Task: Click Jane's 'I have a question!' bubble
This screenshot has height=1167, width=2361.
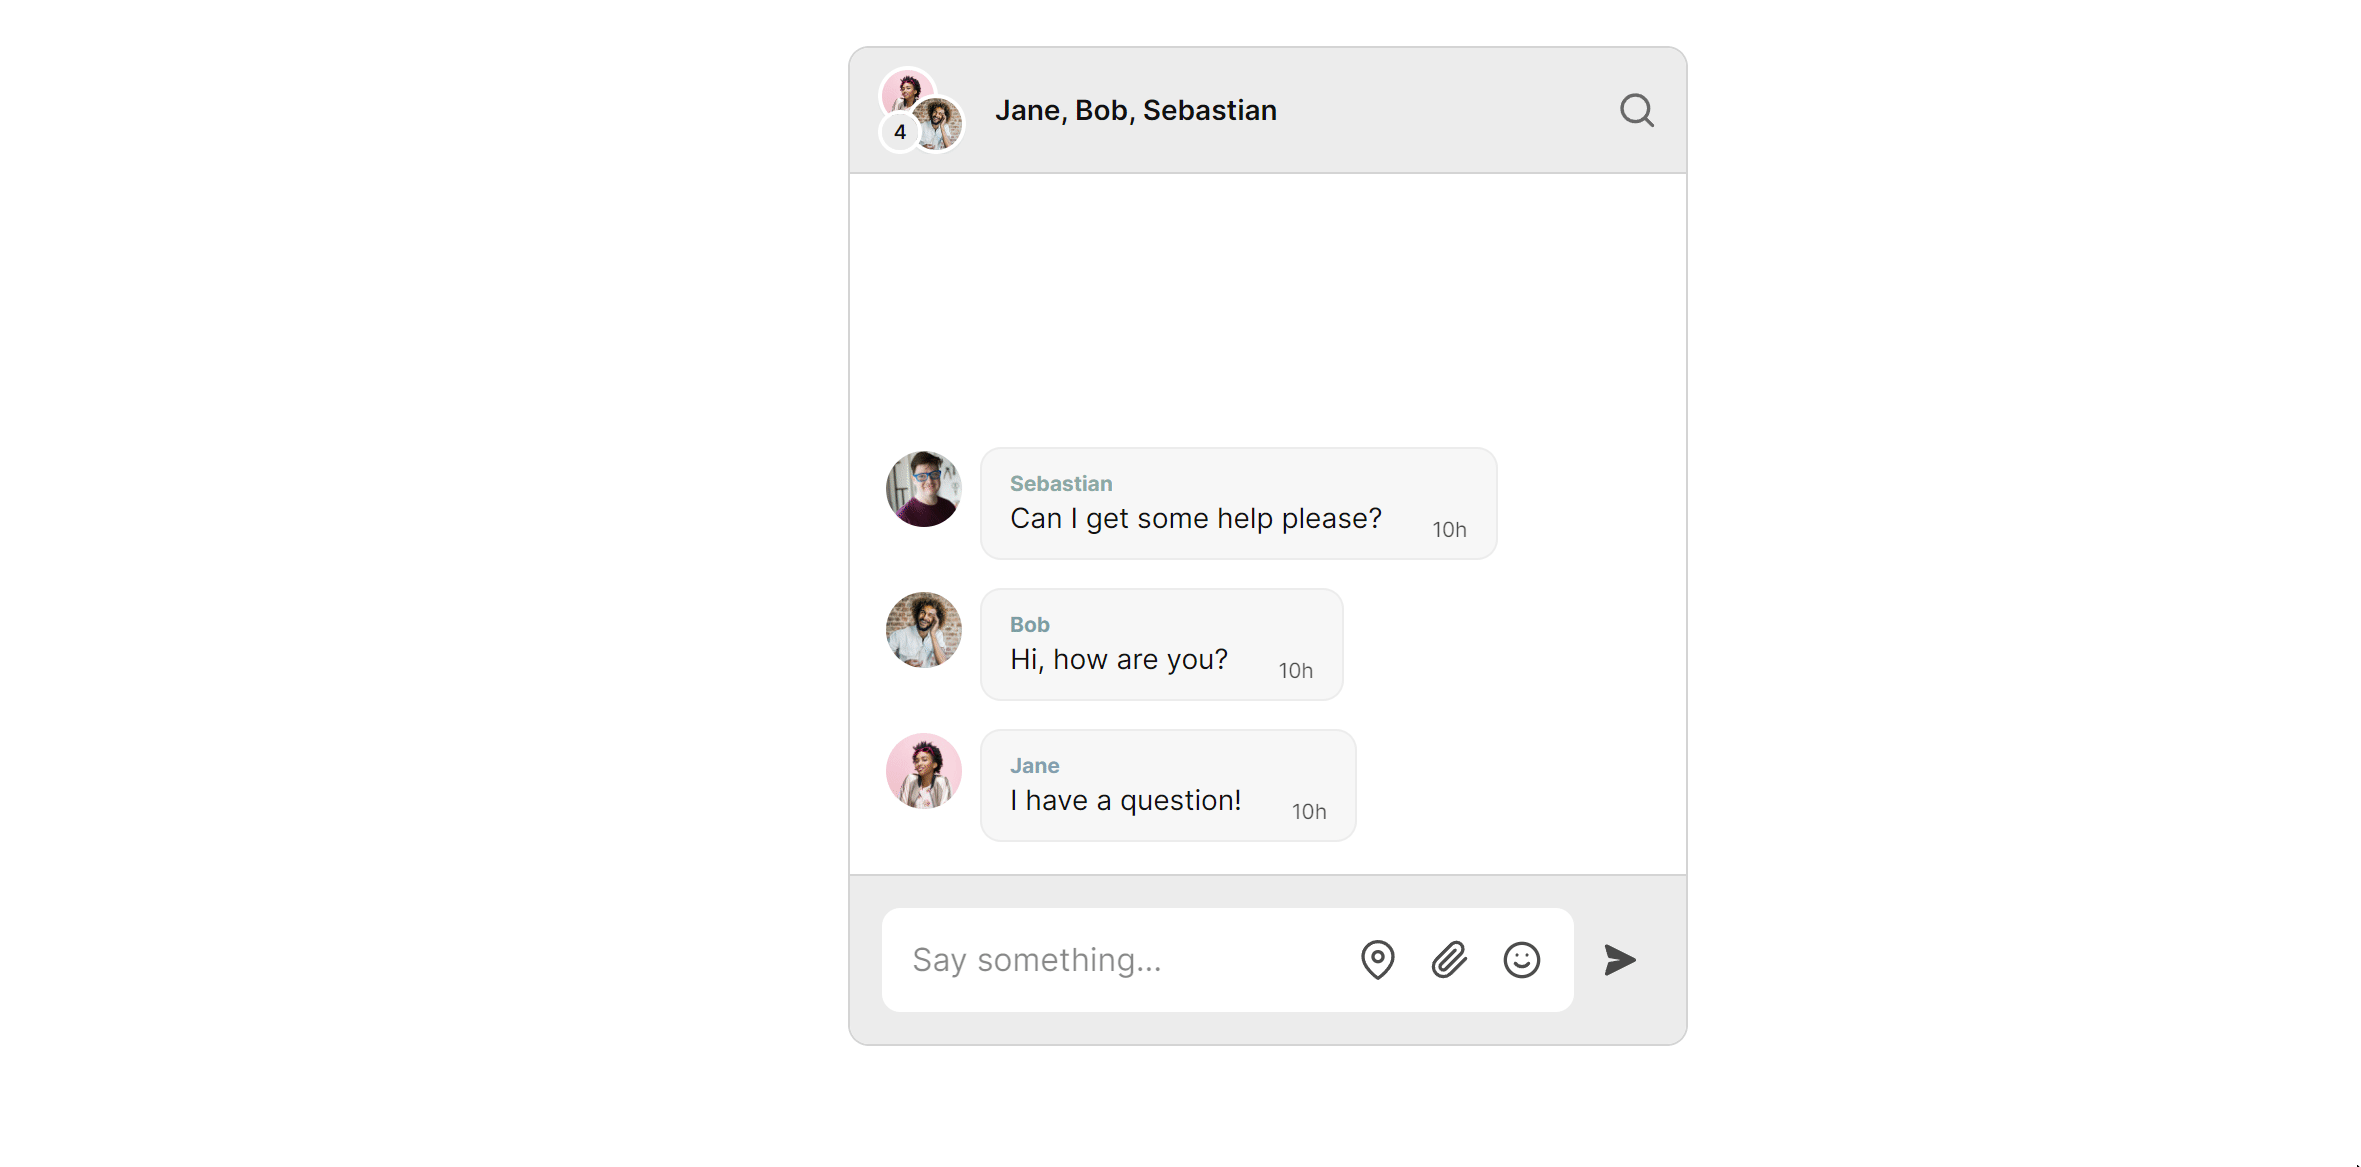Action: pos(1124,799)
